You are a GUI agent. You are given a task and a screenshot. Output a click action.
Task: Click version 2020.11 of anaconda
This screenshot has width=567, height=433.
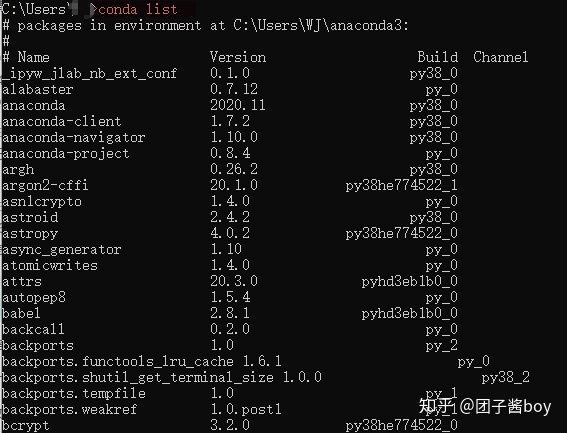pyautogui.click(x=238, y=105)
